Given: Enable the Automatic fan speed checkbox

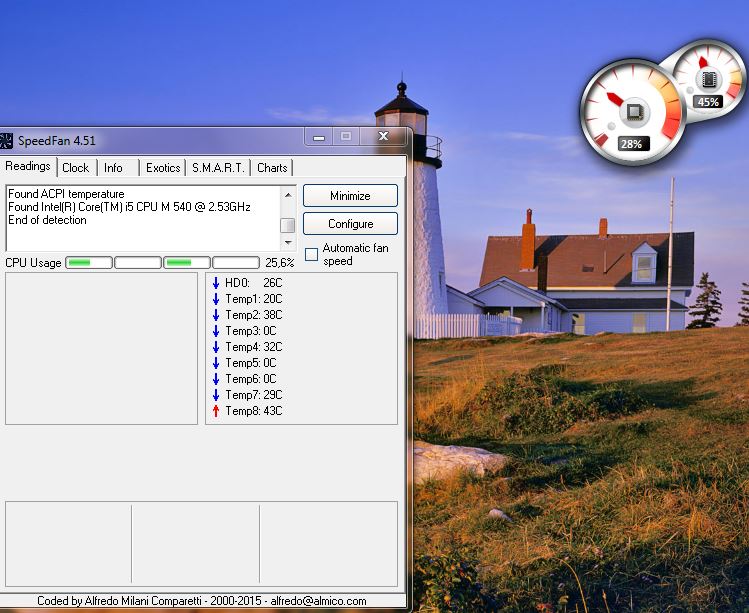Looking at the screenshot, I should pyautogui.click(x=312, y=255).
